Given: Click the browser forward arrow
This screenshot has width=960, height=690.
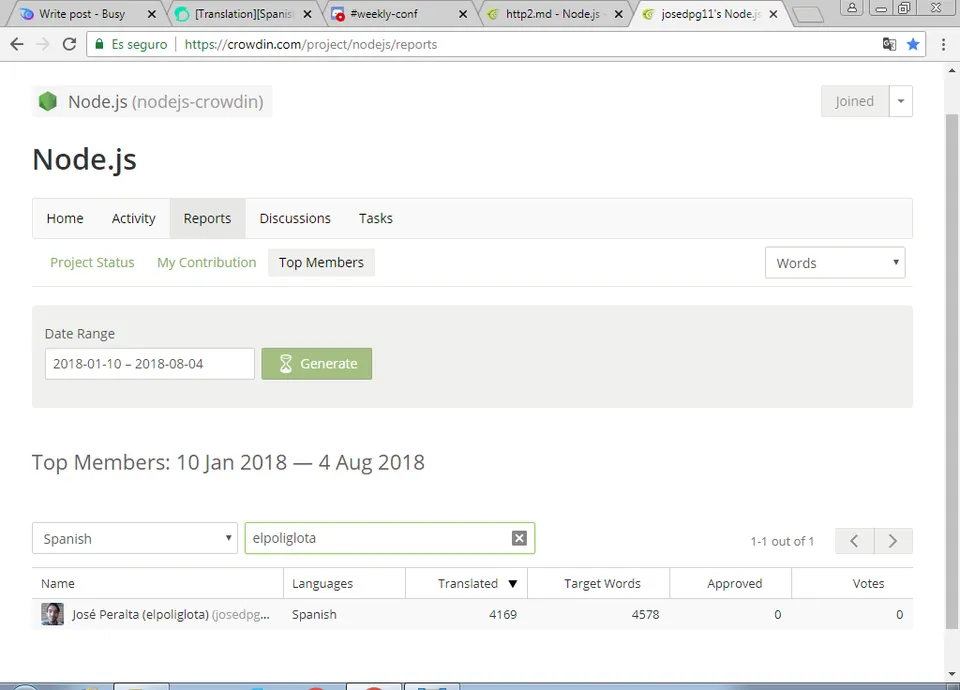Looking at the screenshot, I should (x=43, y=44).
